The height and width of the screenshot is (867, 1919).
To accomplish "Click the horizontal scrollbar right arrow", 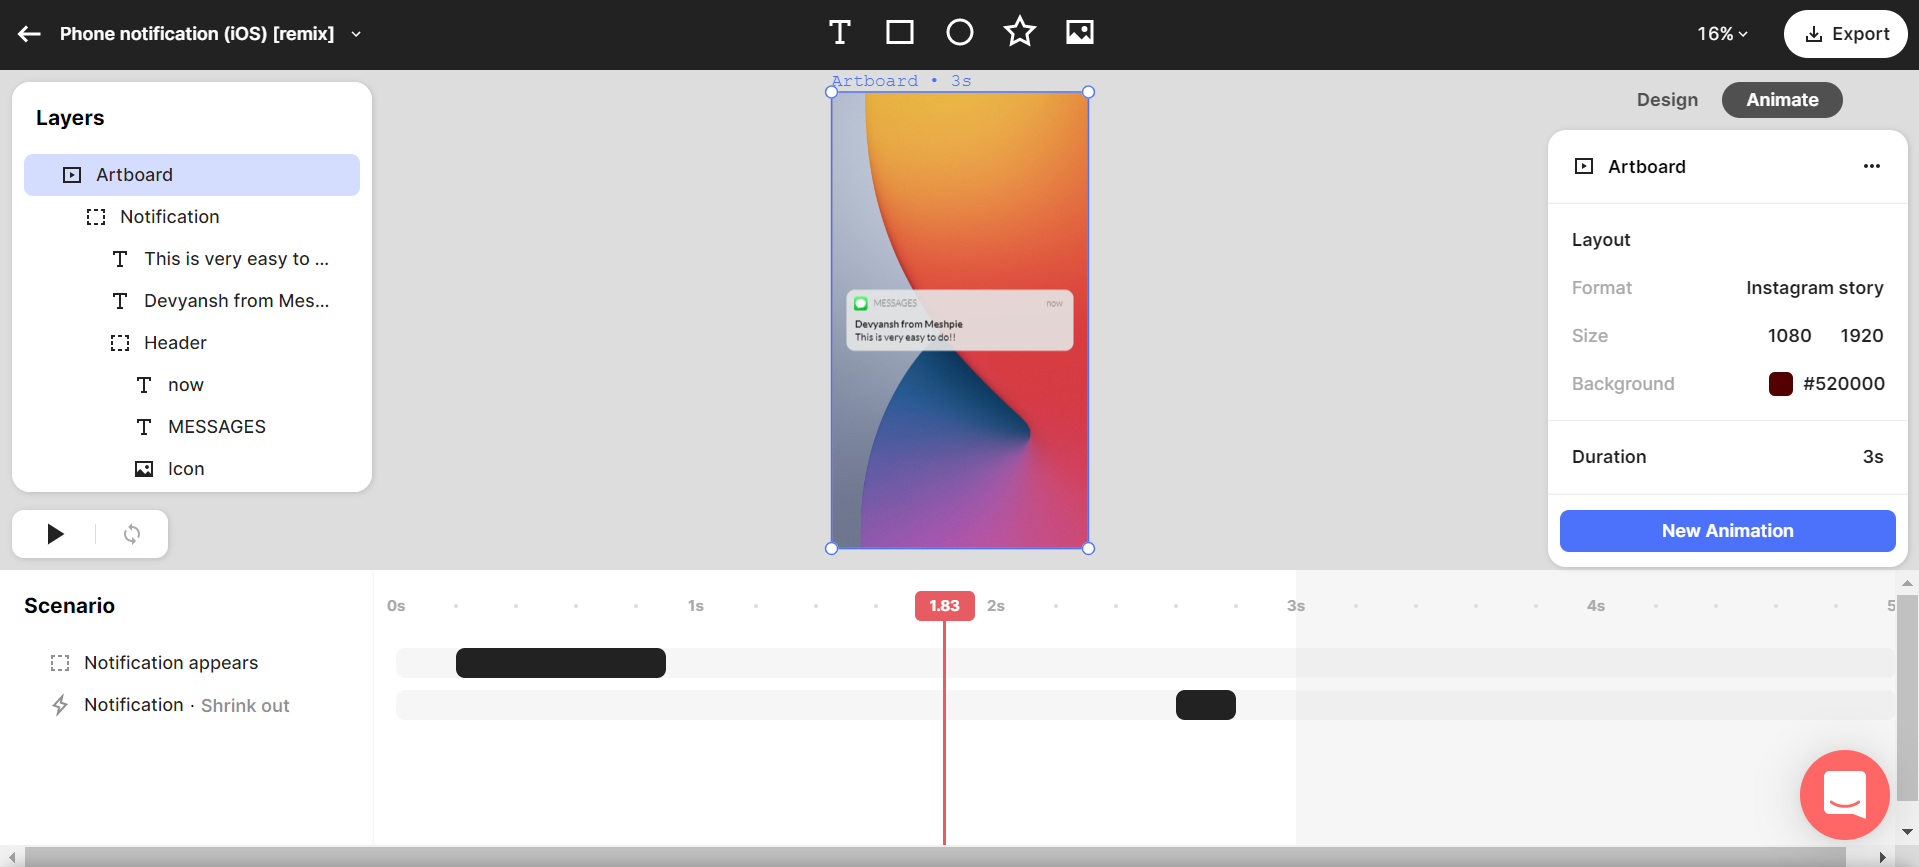I will point(1882,857).
